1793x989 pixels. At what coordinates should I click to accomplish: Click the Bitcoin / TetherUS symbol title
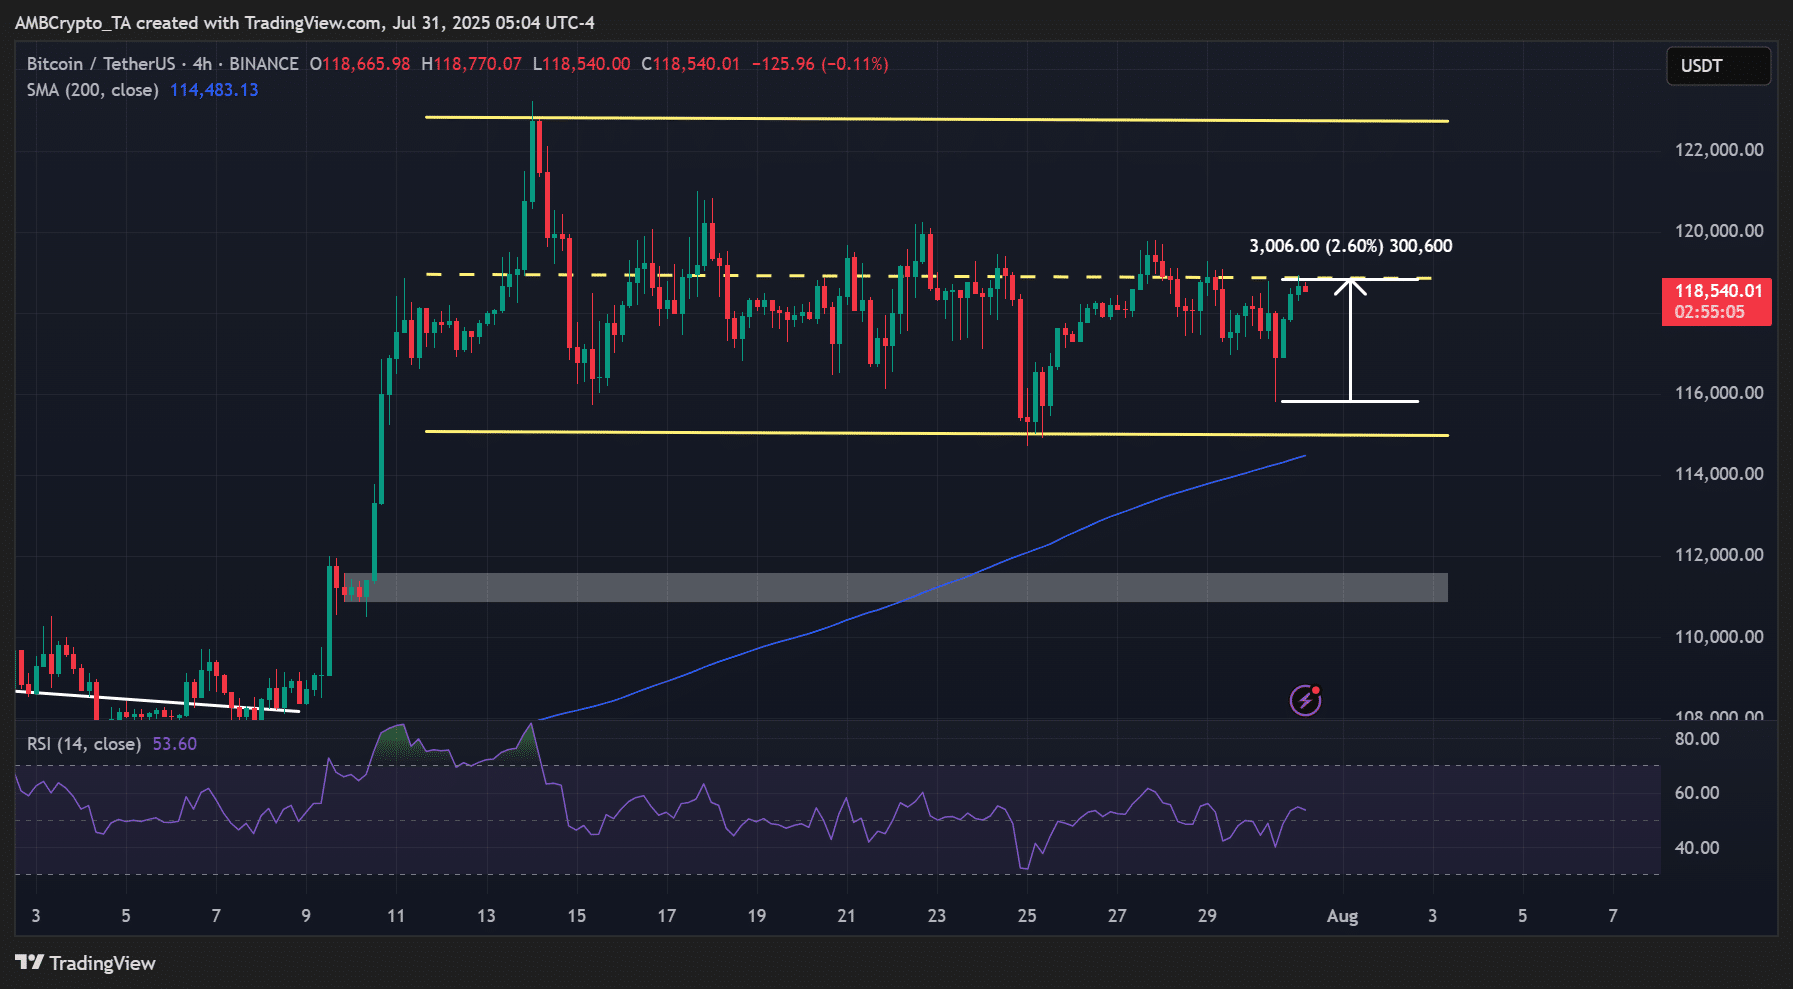click(x=100, y=64)
